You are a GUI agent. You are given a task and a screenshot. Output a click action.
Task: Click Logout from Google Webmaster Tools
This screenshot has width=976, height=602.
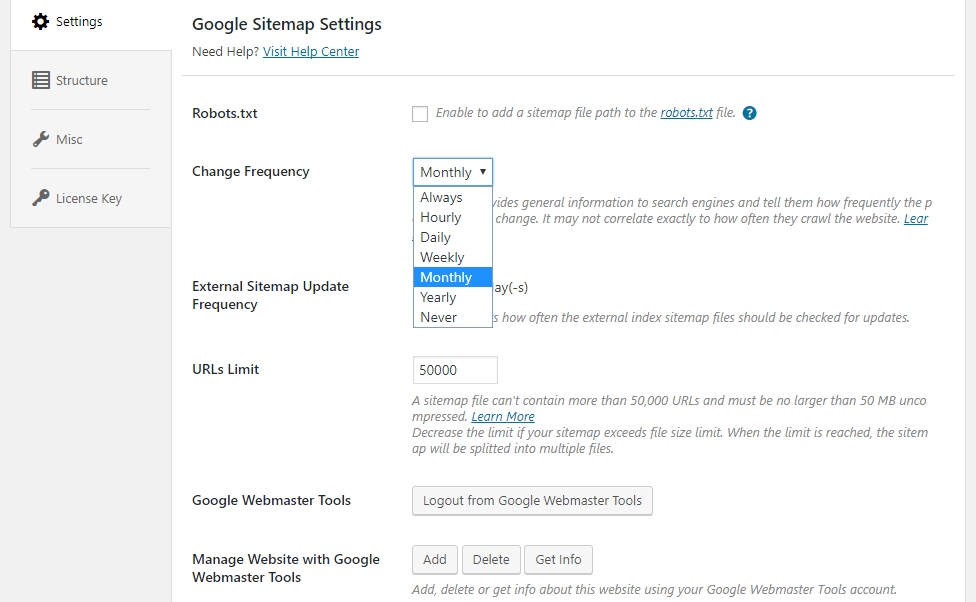pos(532,501)
